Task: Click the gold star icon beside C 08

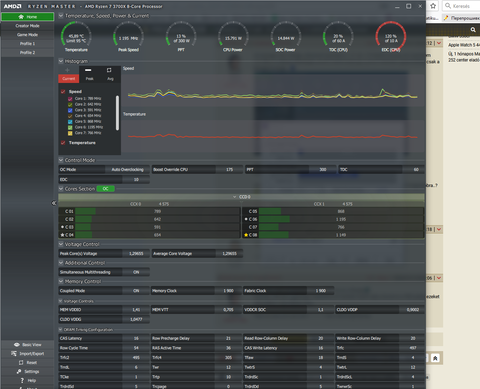Action: pyautogui.click(x=246, y=235)
